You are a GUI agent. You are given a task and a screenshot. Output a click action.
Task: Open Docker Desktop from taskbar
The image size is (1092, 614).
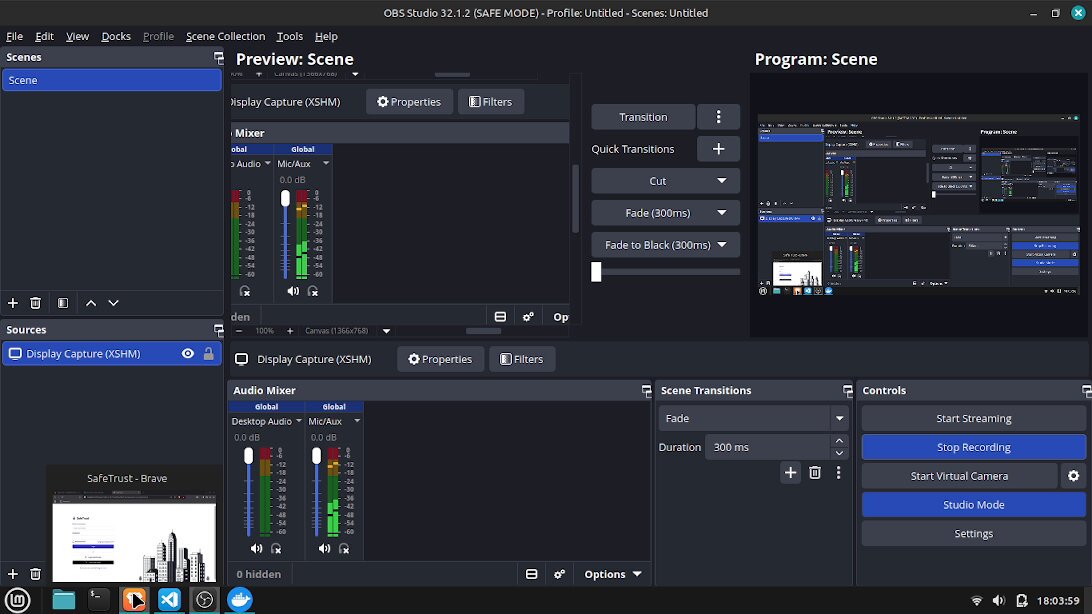pyautogui.click(x=240, y=599)
